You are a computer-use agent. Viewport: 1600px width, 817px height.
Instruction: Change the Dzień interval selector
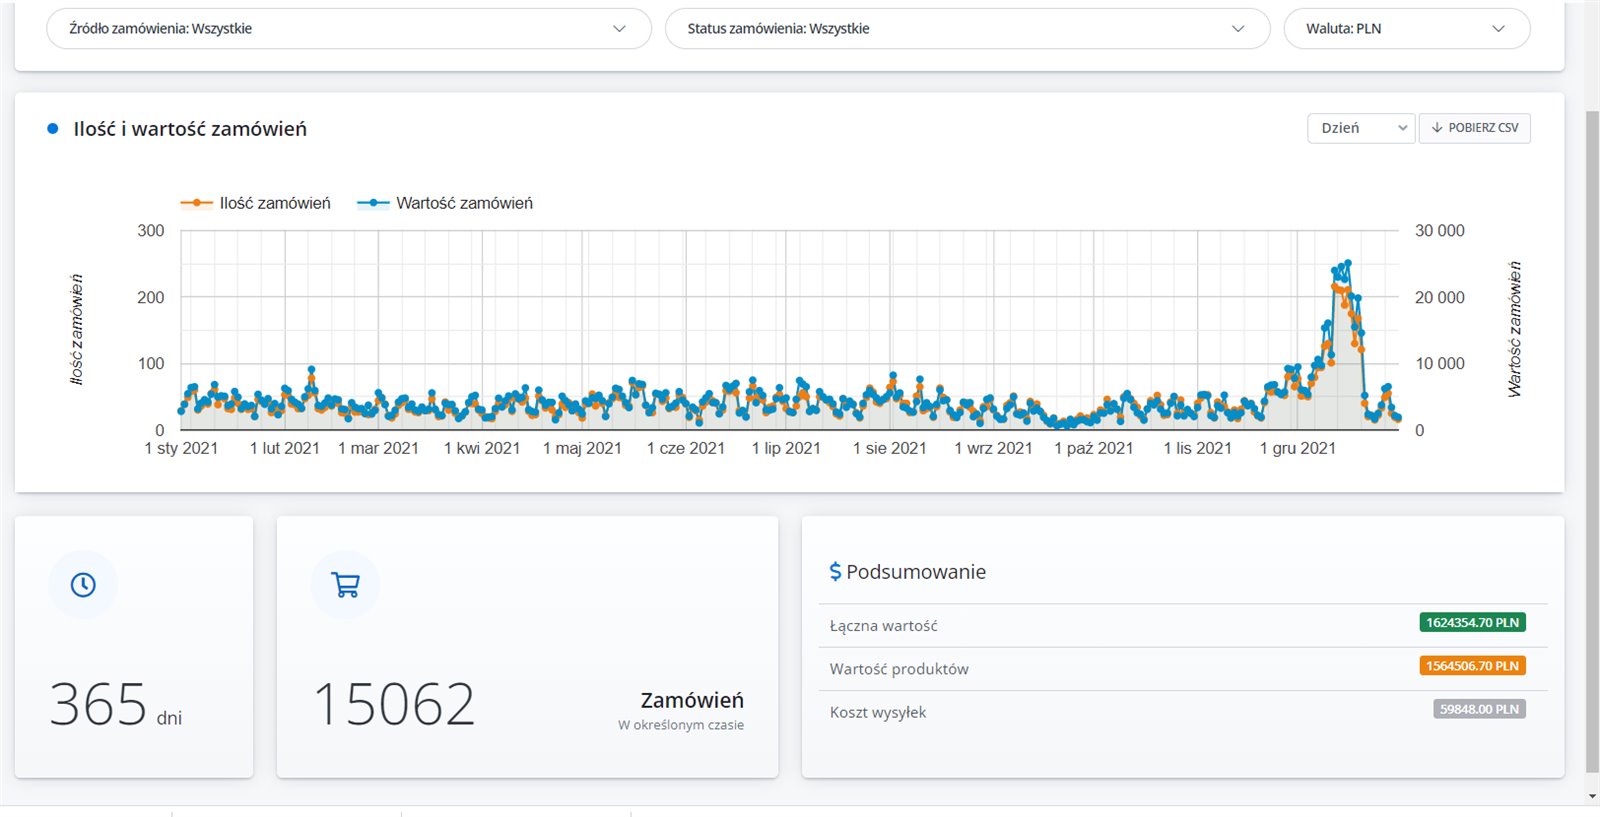[1360, 128]
